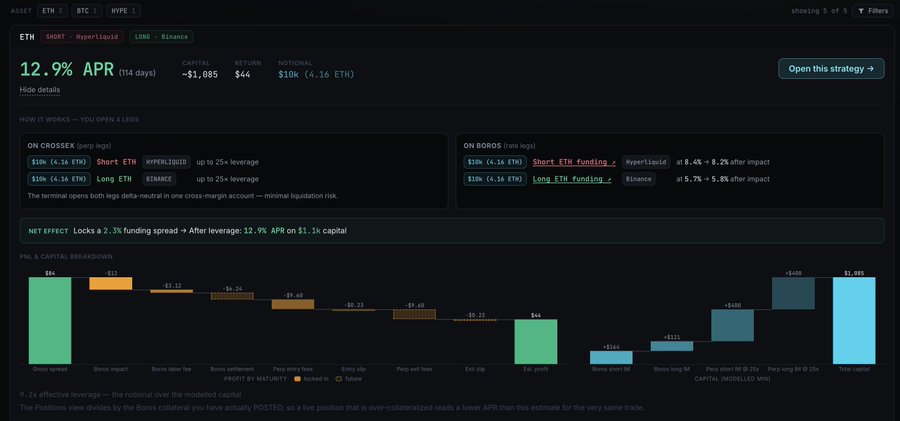Open Short ETH funding link
This screenshot has width=900, height=421.
(574, 162)
